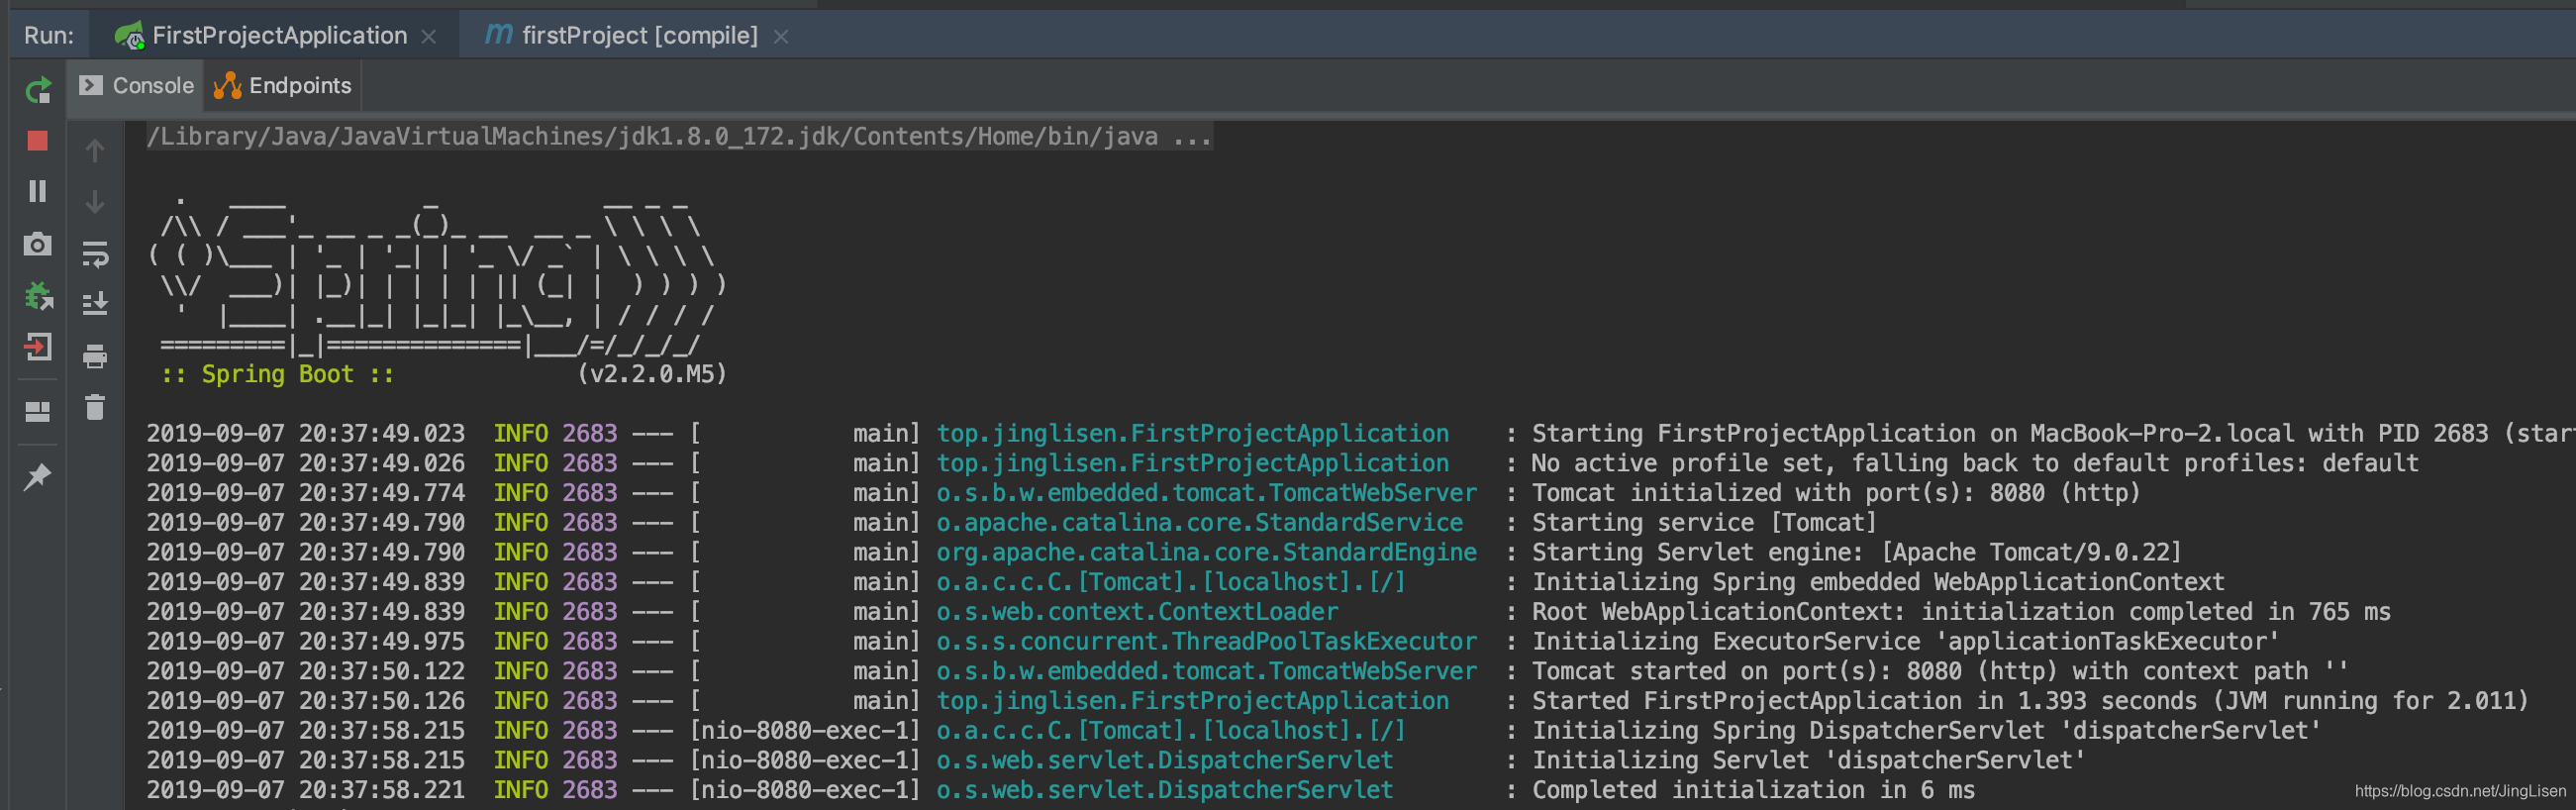Image resolution: width=2576 pixels, height=810 pixels.
Task: Stop the running application
Action: (38, 141)
